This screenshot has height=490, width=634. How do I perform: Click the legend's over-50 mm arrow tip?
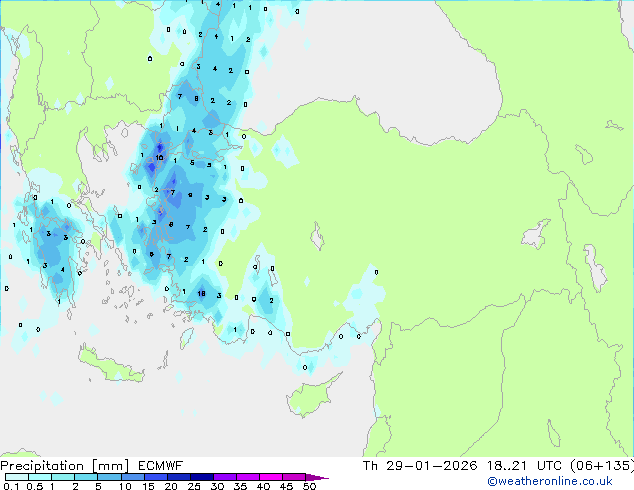[x=317, y=477]
